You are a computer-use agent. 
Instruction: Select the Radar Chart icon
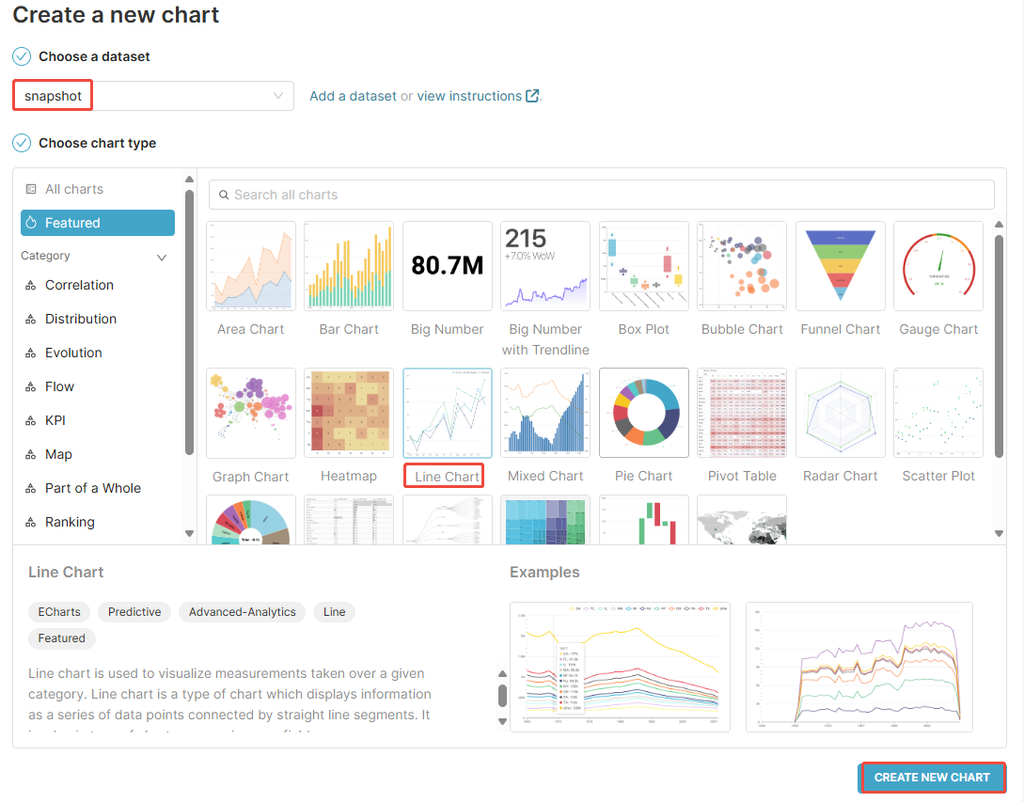click(840, 412)
